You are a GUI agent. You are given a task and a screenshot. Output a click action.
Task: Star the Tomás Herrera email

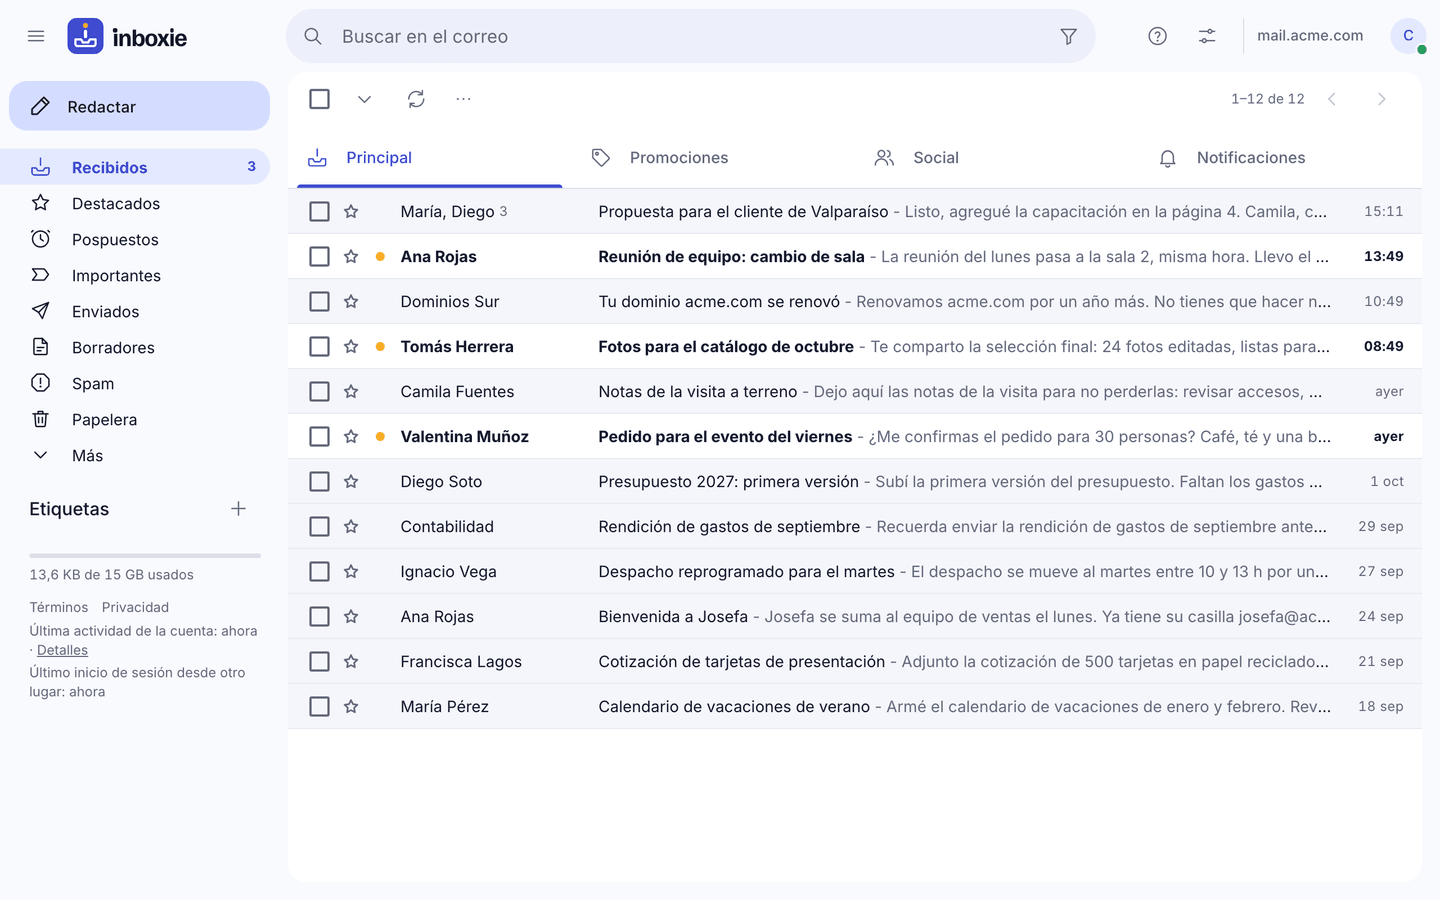[x=351, y=347]
